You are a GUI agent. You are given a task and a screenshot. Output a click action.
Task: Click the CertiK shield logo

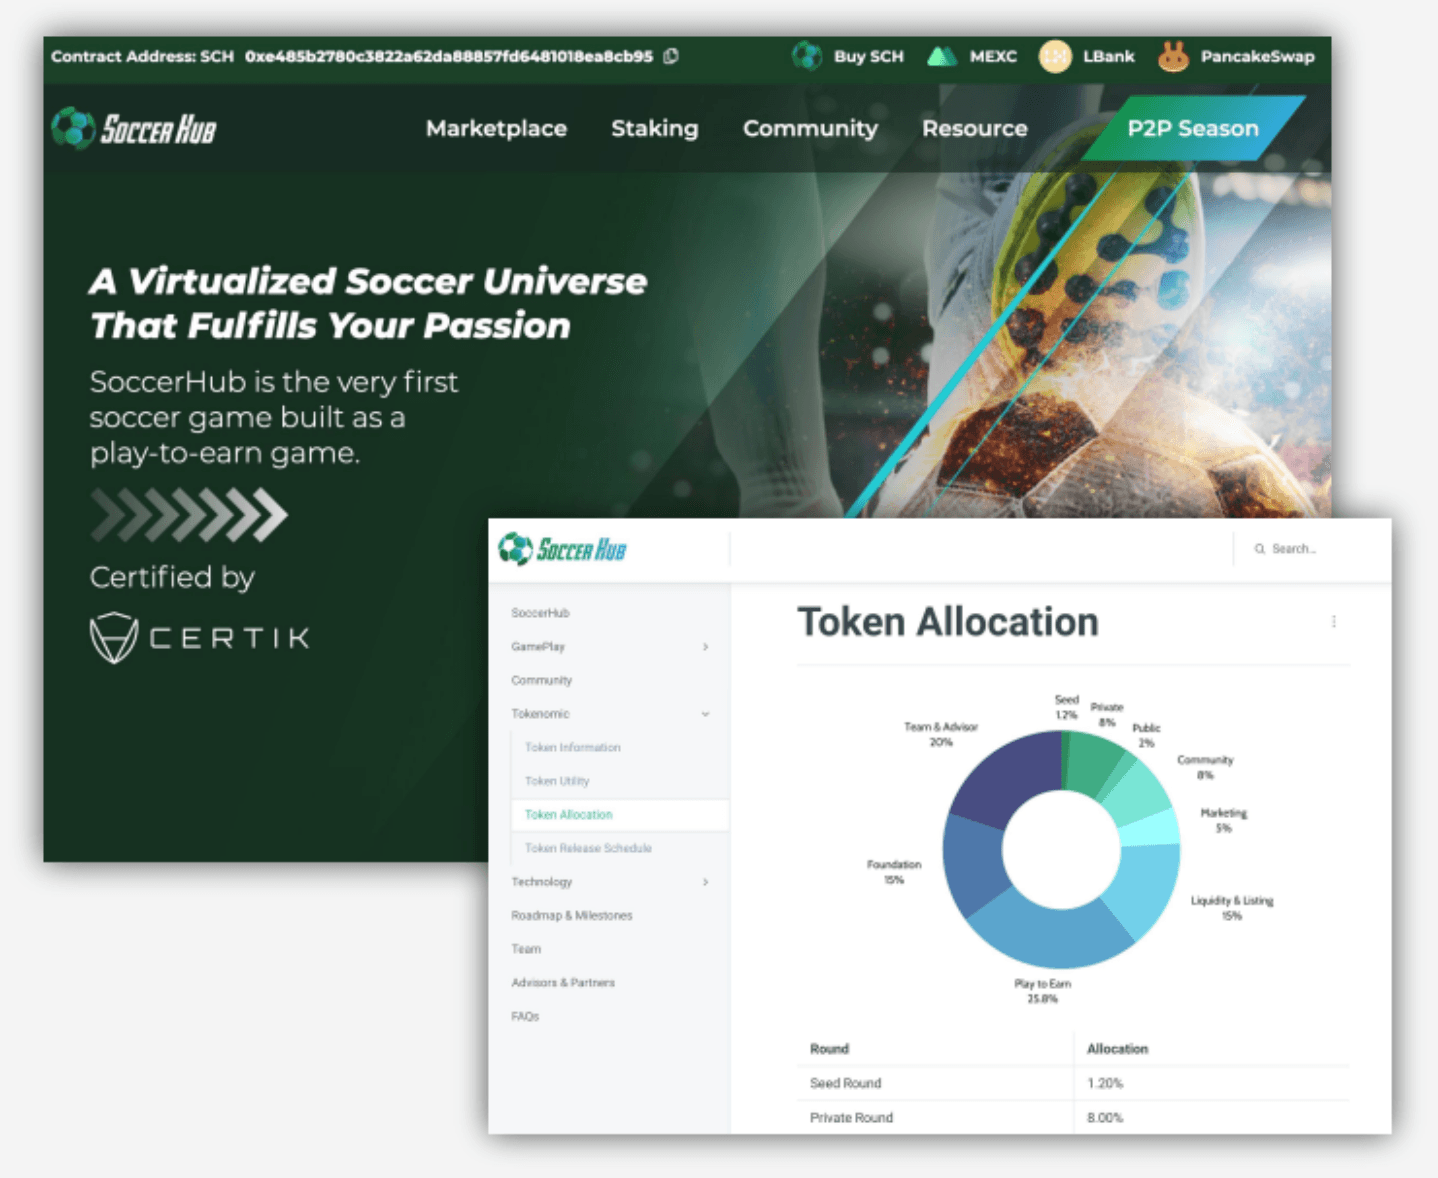(113, 638)
